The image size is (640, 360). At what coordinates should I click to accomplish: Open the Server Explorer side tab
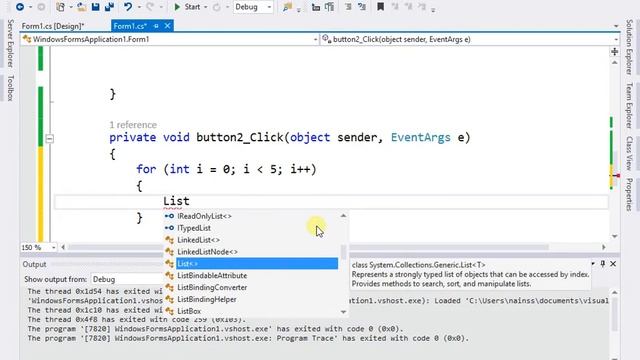[x=10, y=43]
